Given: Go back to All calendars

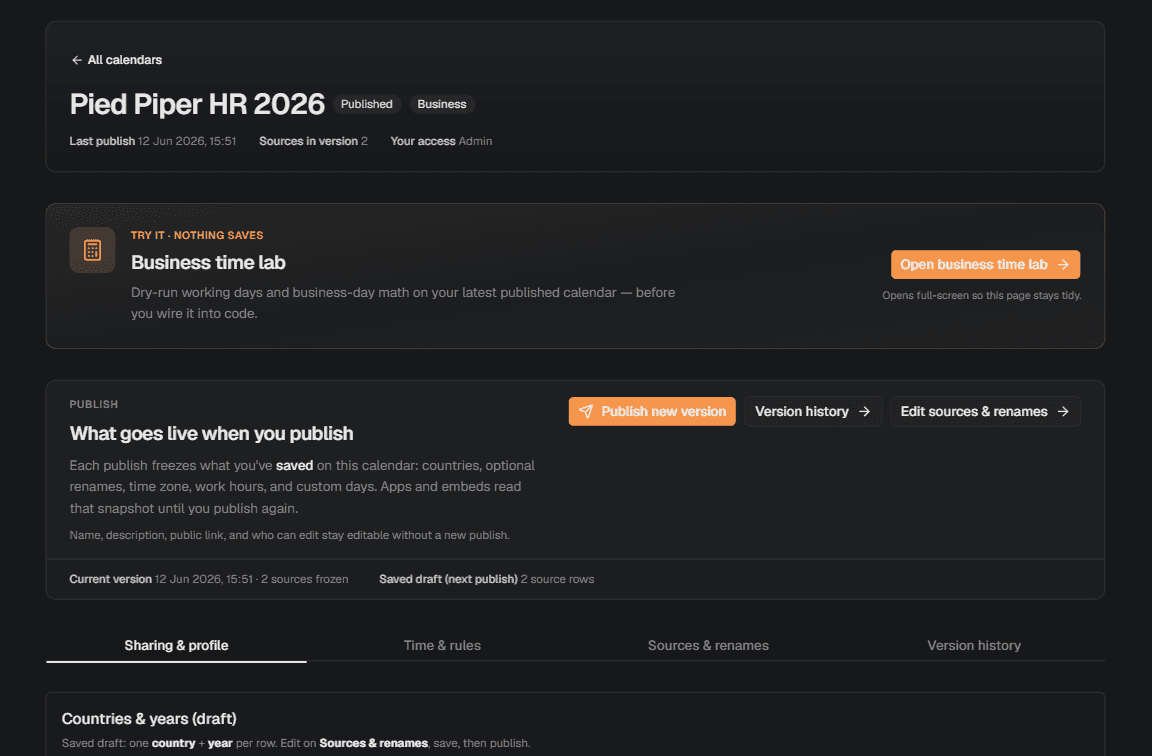Looking at the screenshot, I should pos(117,60).
